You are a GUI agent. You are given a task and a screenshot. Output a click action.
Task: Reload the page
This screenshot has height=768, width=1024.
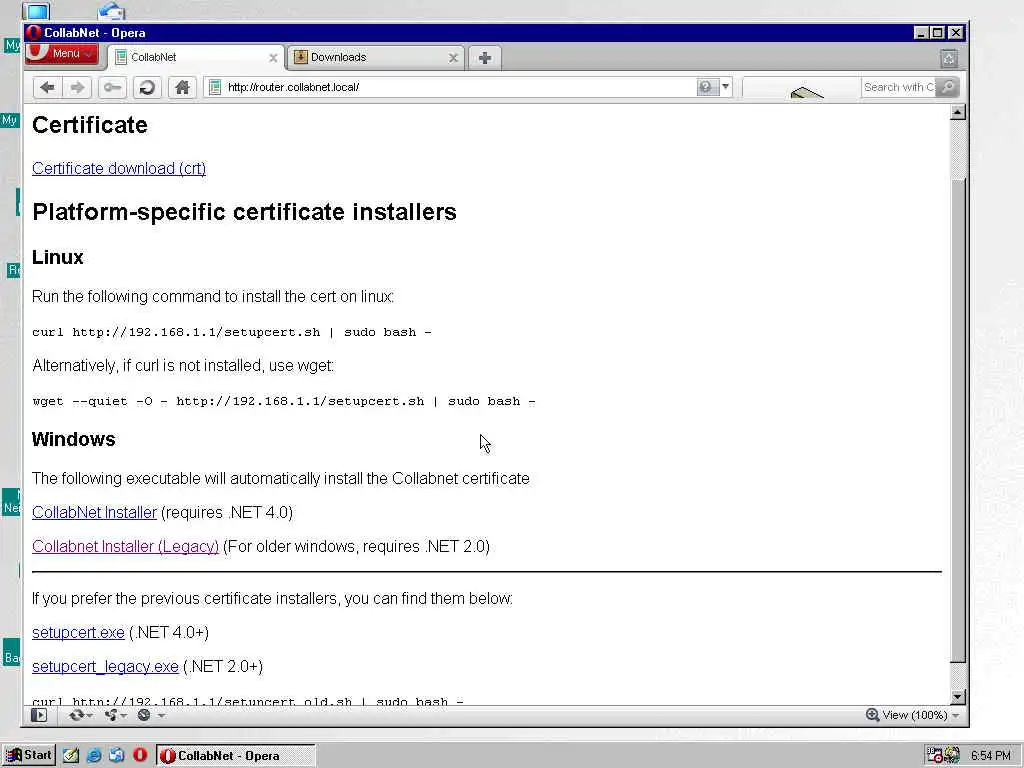pos(147,88)
